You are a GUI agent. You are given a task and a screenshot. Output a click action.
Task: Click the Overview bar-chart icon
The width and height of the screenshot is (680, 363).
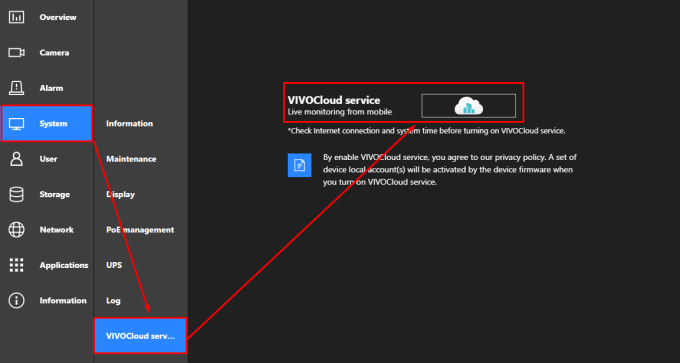click(x=16, y=17)
